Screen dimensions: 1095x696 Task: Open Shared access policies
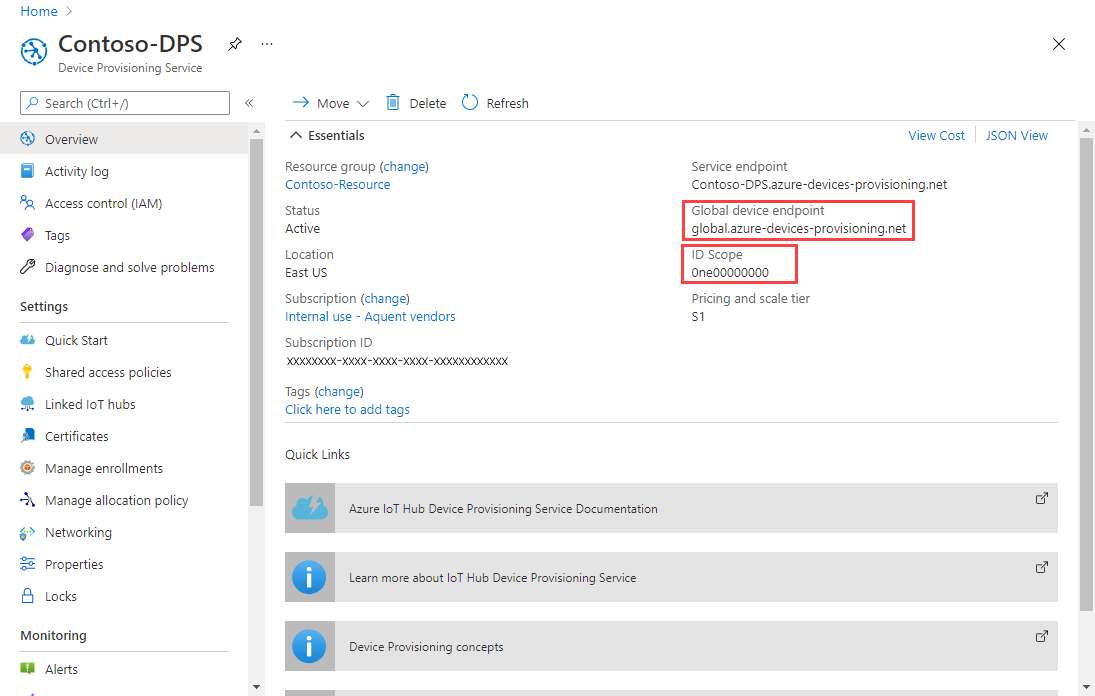103,371
